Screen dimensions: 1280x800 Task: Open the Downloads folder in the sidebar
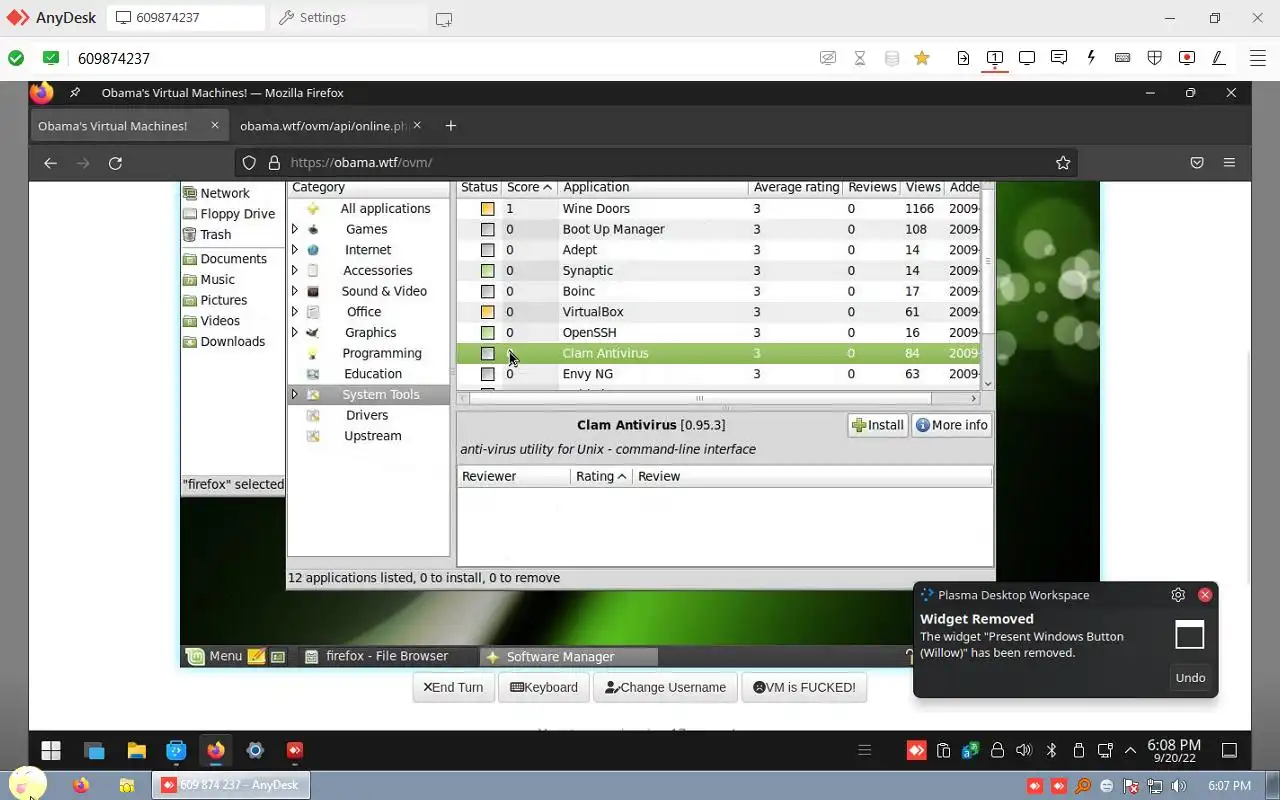[x=224, y=341]
